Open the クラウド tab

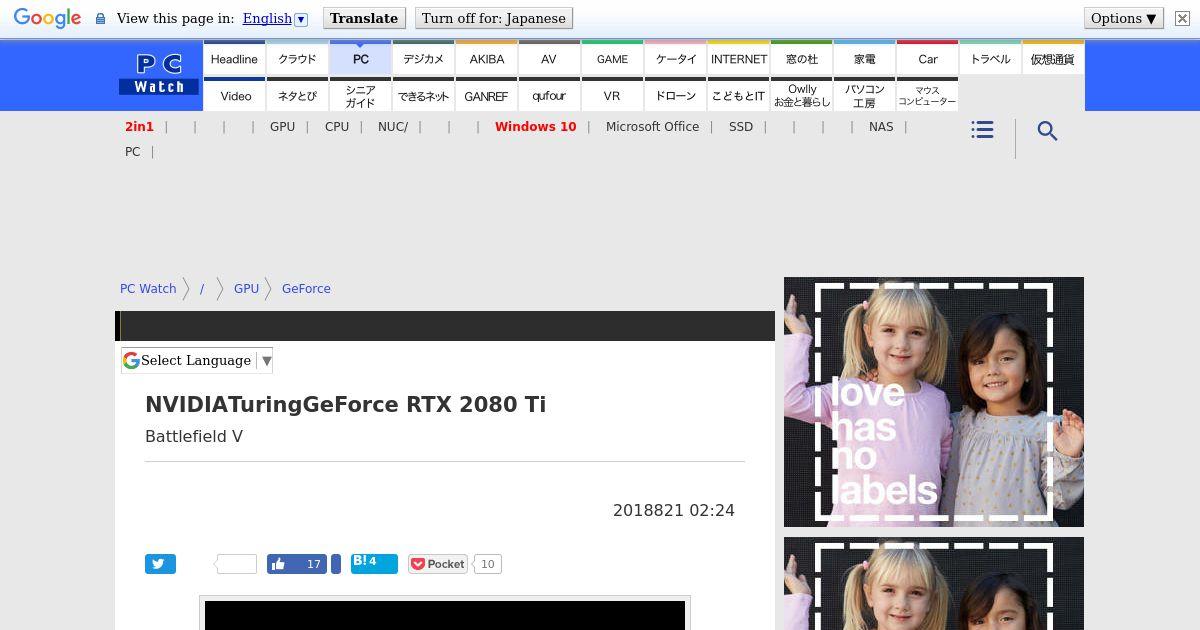pyautogui.click(x=297, y=58)
